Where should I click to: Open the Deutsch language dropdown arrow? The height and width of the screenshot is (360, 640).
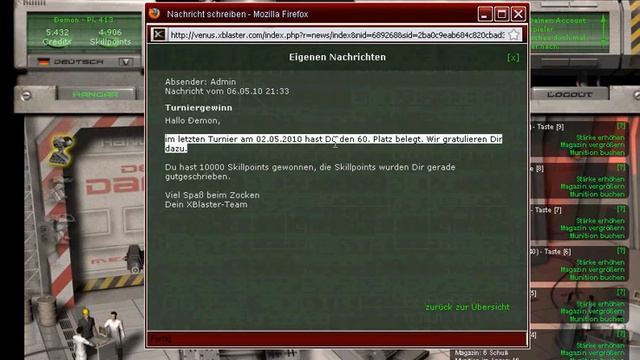pos(126,62)
